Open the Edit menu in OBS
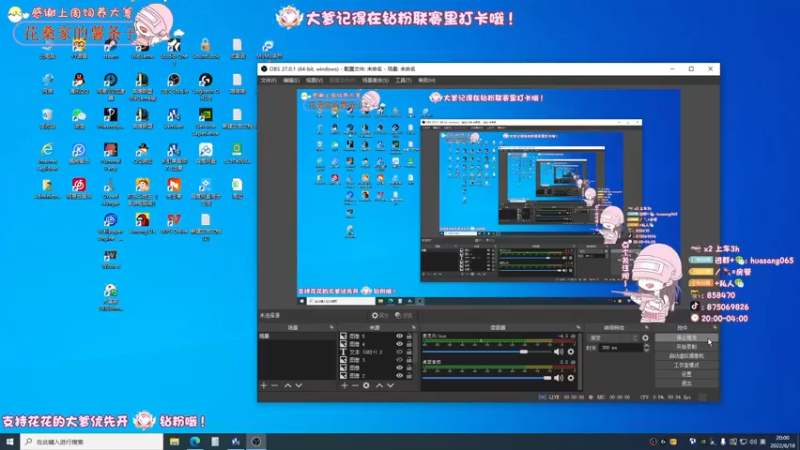Image resolution: width=800 pixels, height=450 pixels. click(291, 81)
